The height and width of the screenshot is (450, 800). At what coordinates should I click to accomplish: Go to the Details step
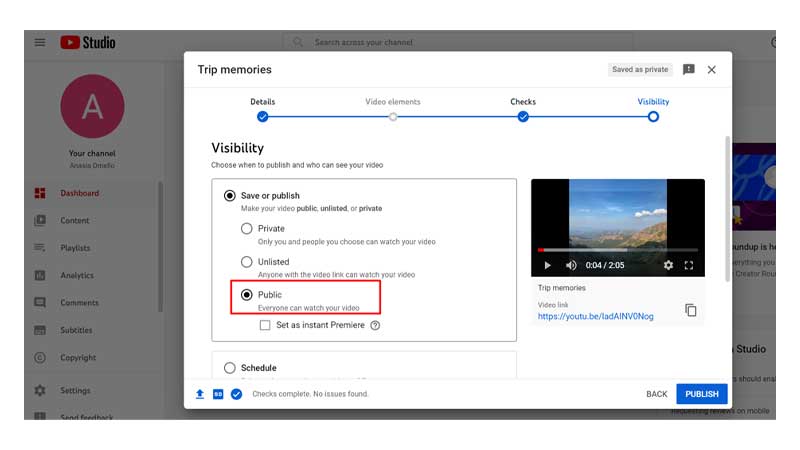pos(262,116)
